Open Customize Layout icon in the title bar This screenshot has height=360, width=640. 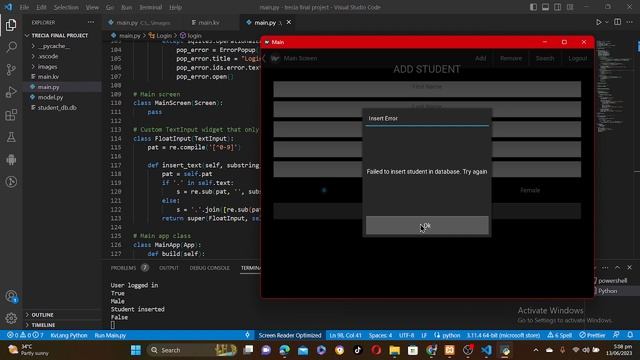click(x=570, y=7)
